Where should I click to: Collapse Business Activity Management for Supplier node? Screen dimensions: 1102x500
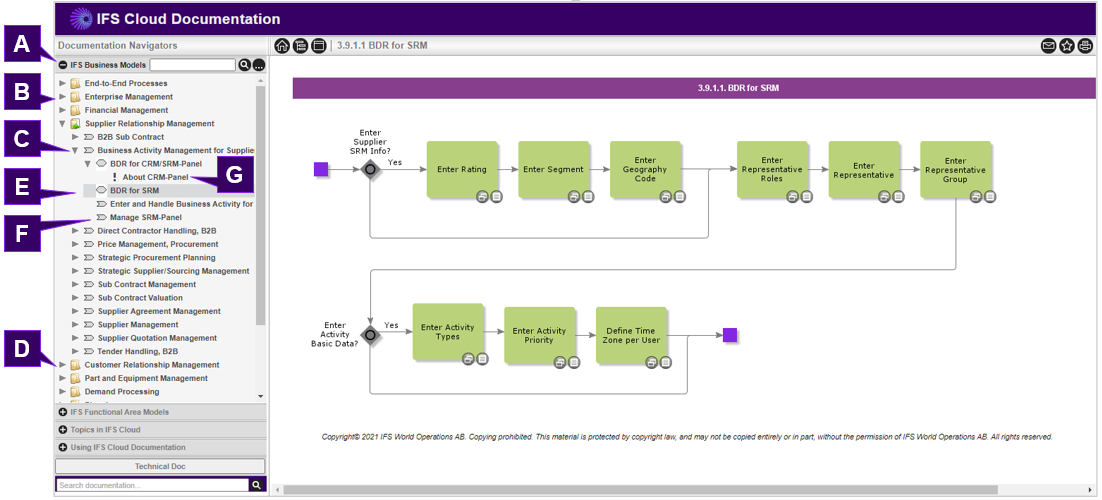[x=75, y=150]
